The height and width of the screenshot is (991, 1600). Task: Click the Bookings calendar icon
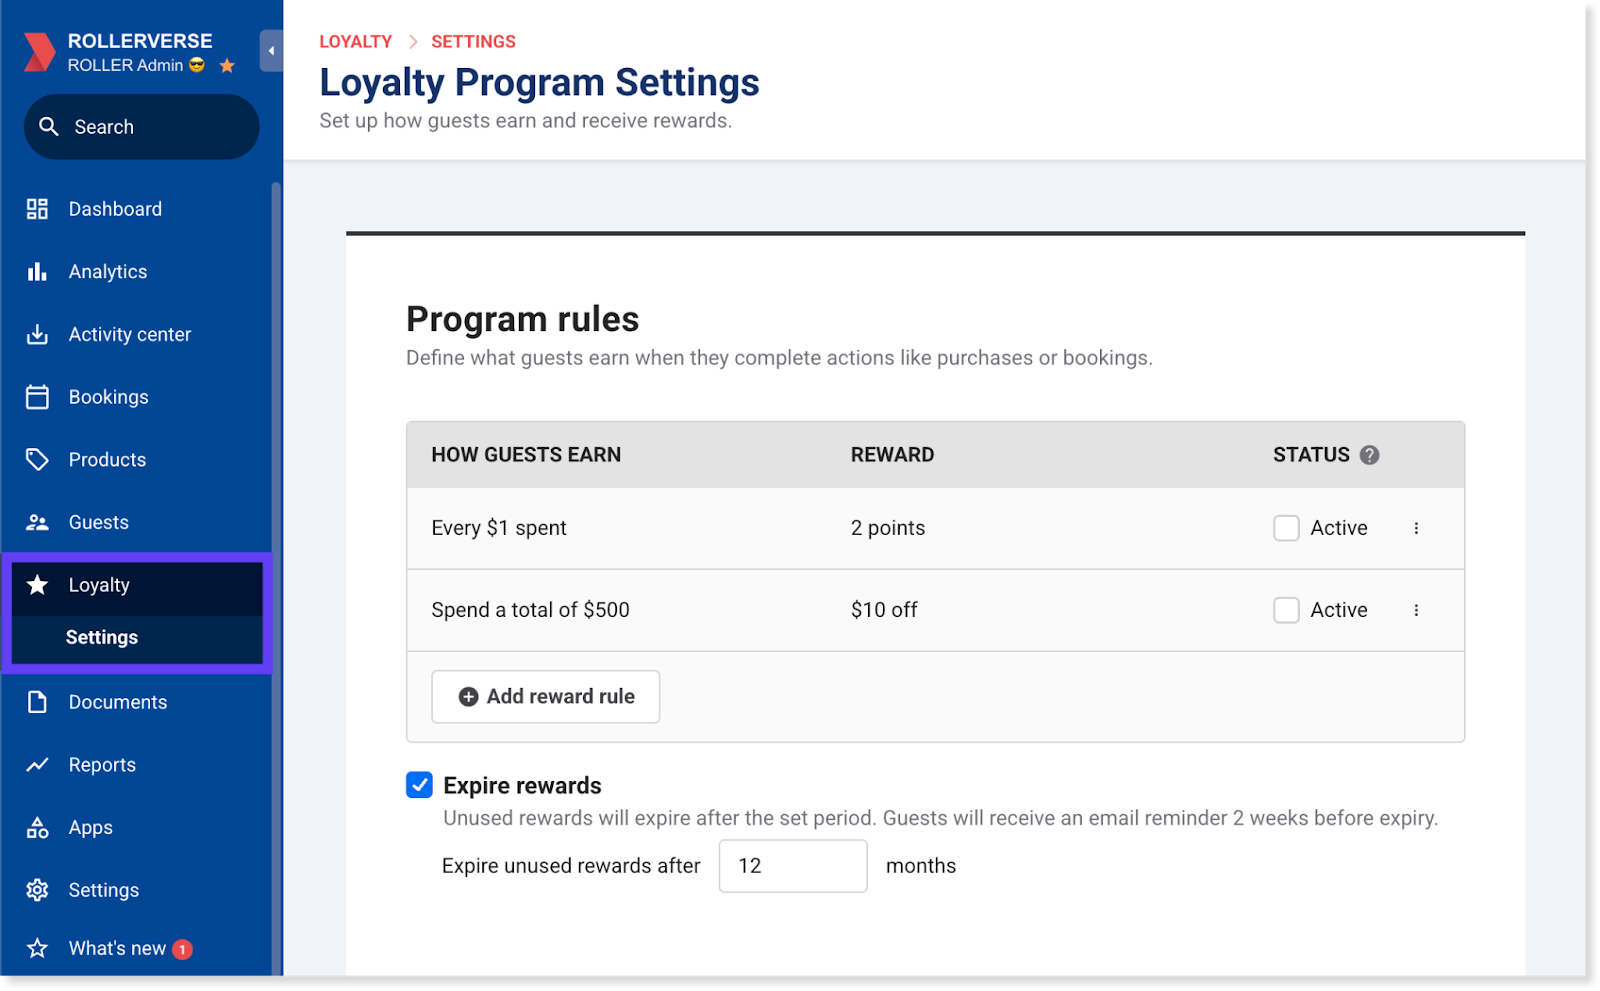pos(37,397)
